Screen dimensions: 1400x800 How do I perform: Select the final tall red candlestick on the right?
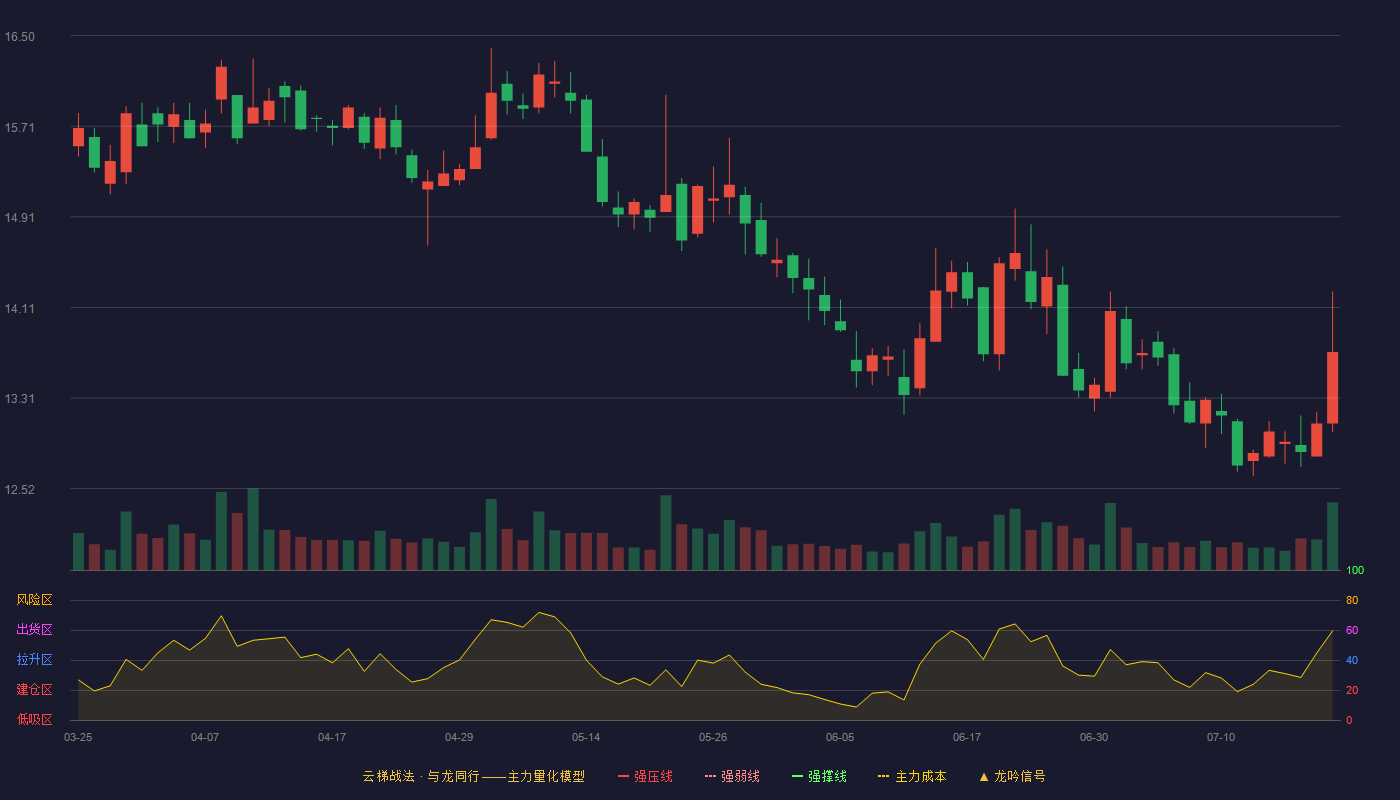[1332, 387]
